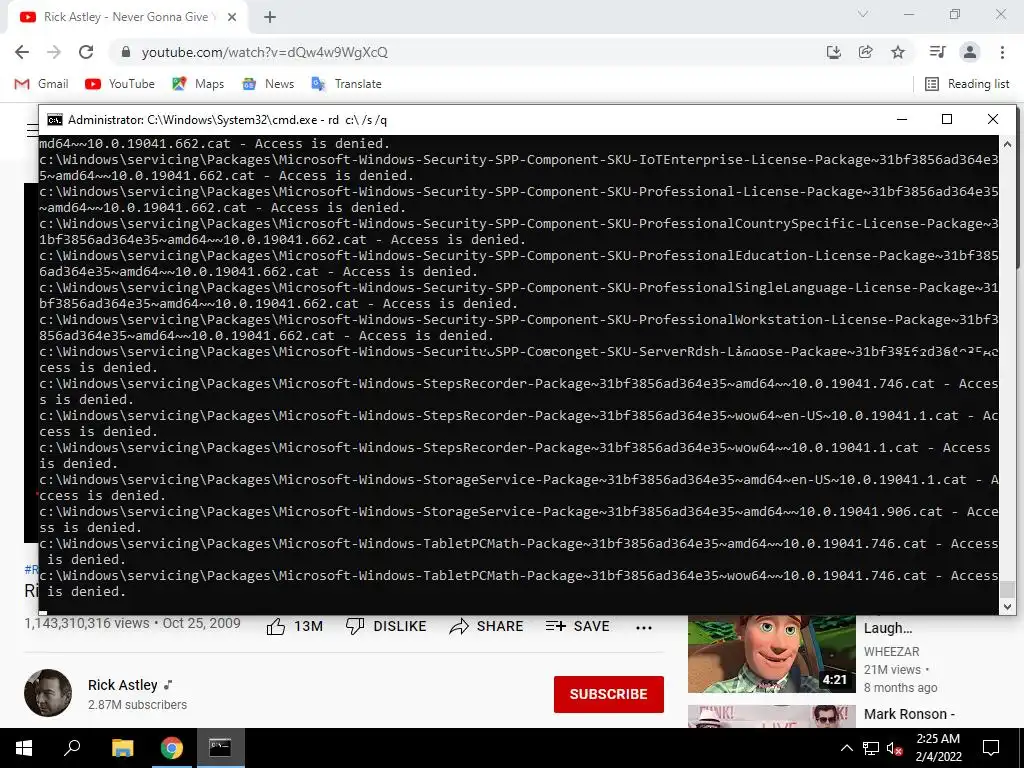Open Windows taskbar search
Screen dimensions: 1024x768
click(x=72, y=748)
